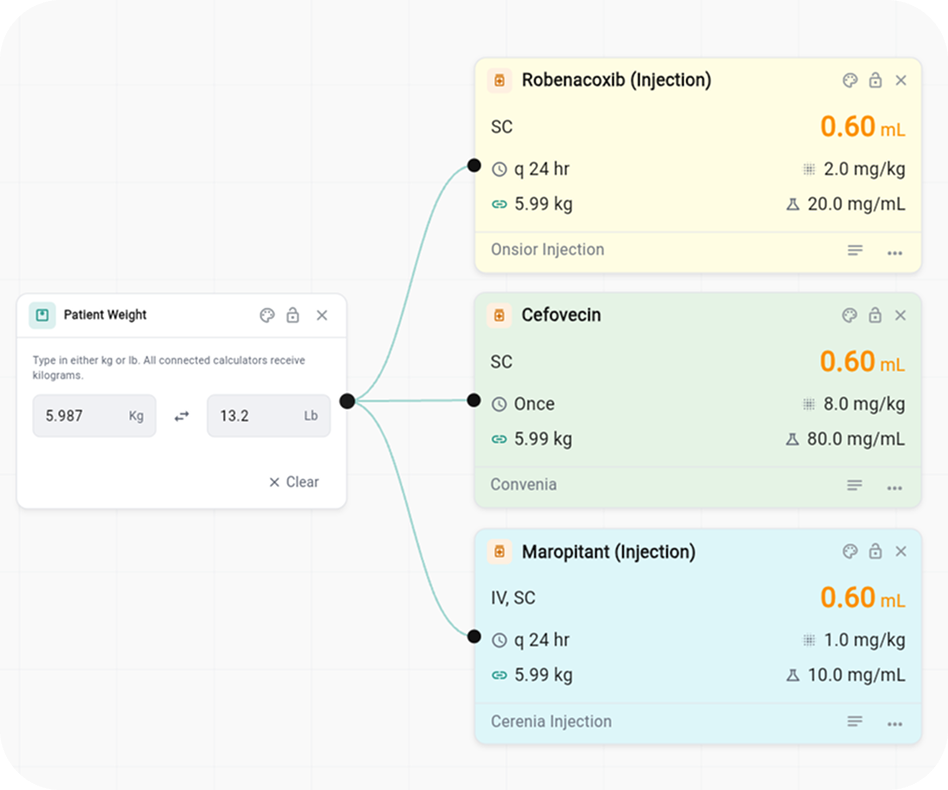Click the swap arrows between Kg and Lb fields
This screenshot has width=948, height=790.
click(x=181, y=416)
